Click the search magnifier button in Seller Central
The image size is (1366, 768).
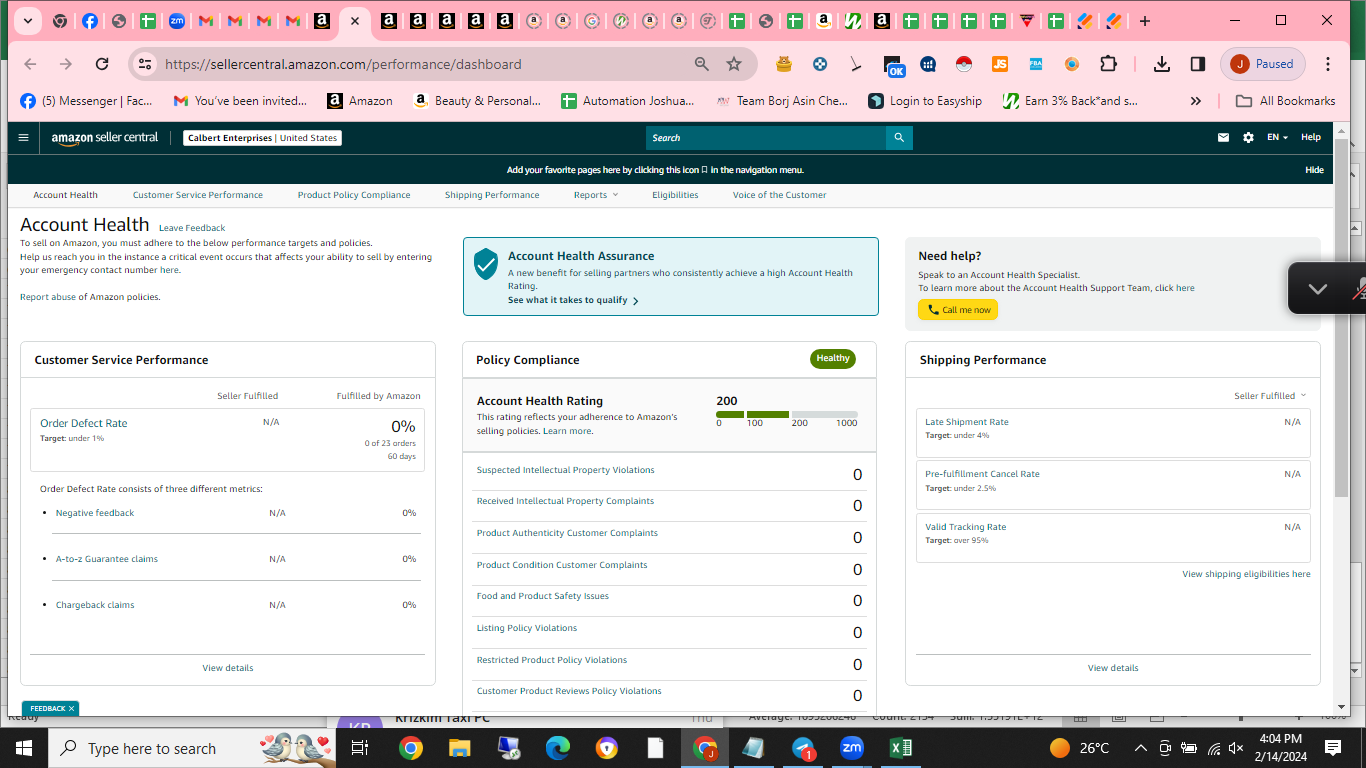pyautogui.click(x=899, y=138)
